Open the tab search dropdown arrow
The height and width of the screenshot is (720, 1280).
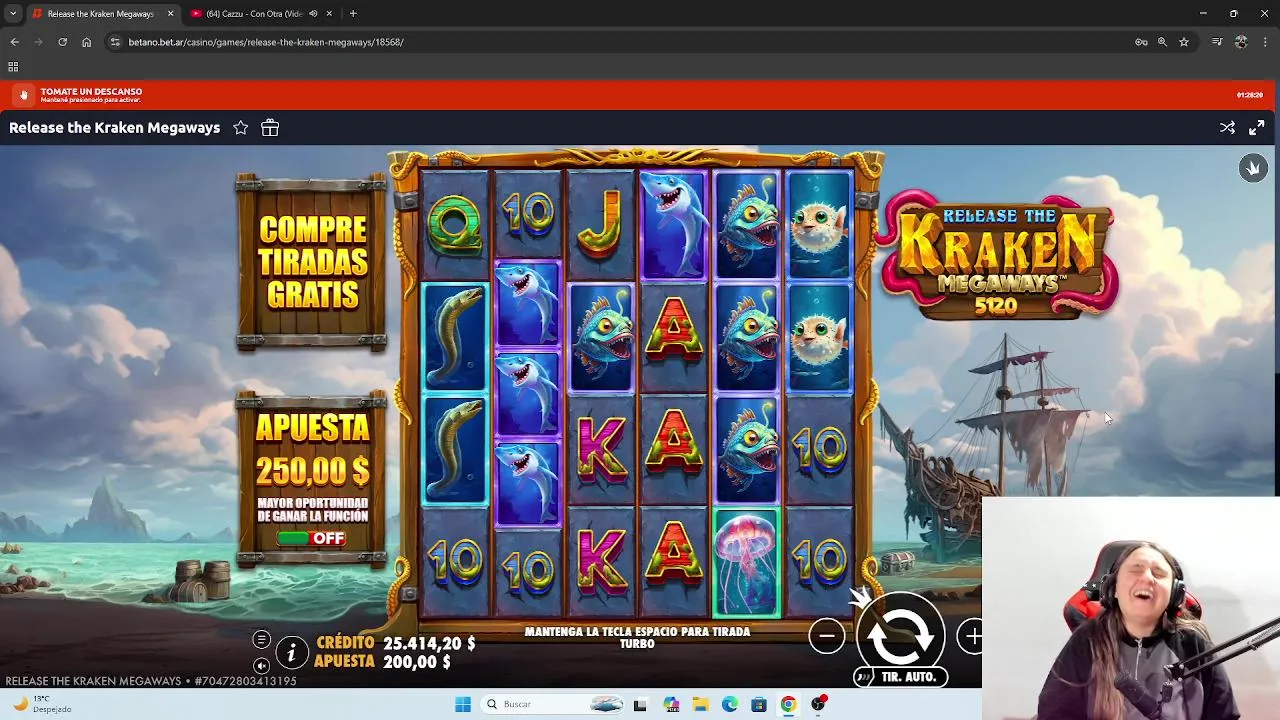pos(13,14)
